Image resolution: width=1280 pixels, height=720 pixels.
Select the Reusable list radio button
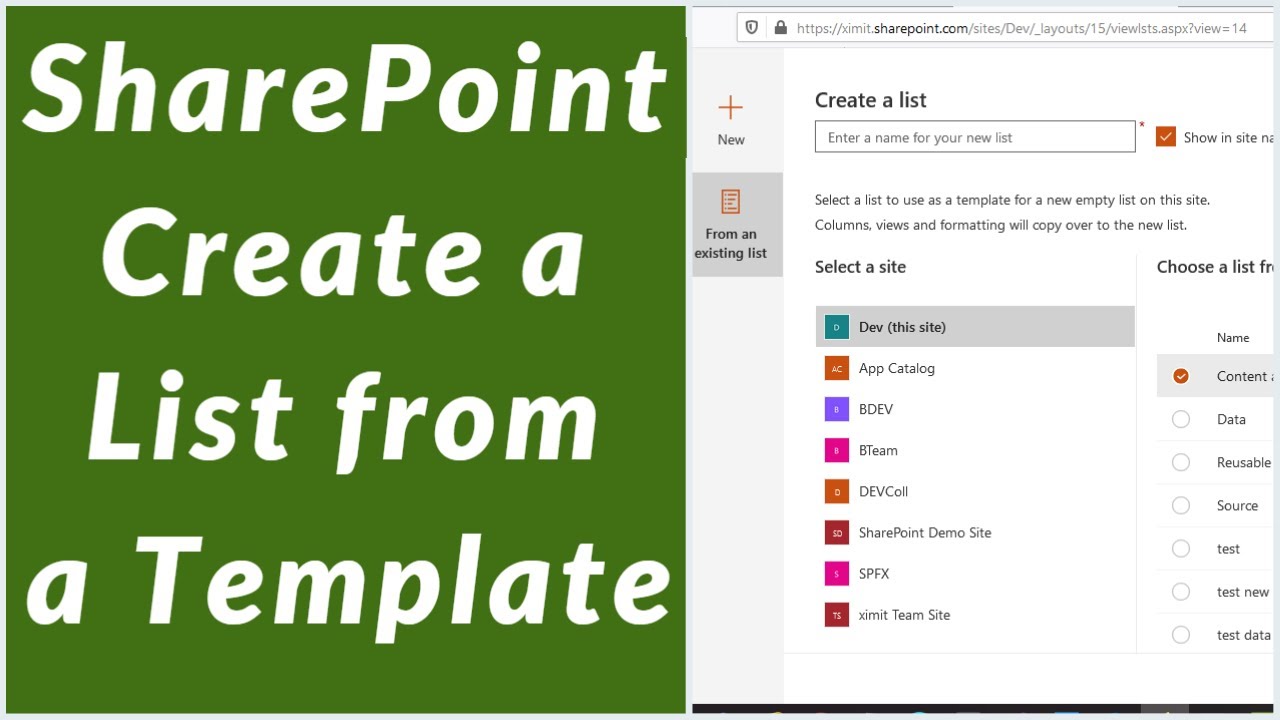pos(1181,462)
